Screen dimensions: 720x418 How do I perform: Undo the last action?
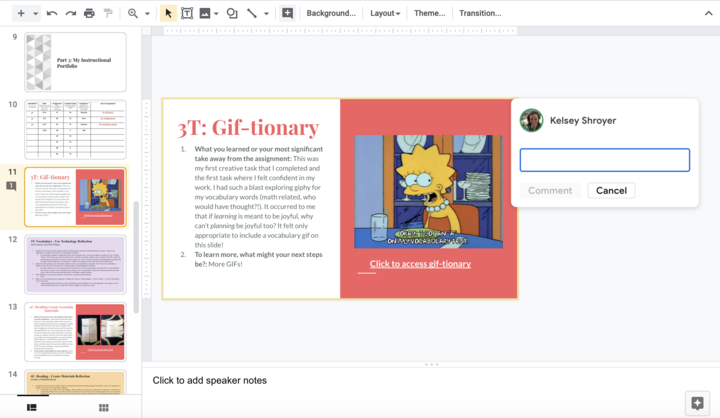pos(52,13)
